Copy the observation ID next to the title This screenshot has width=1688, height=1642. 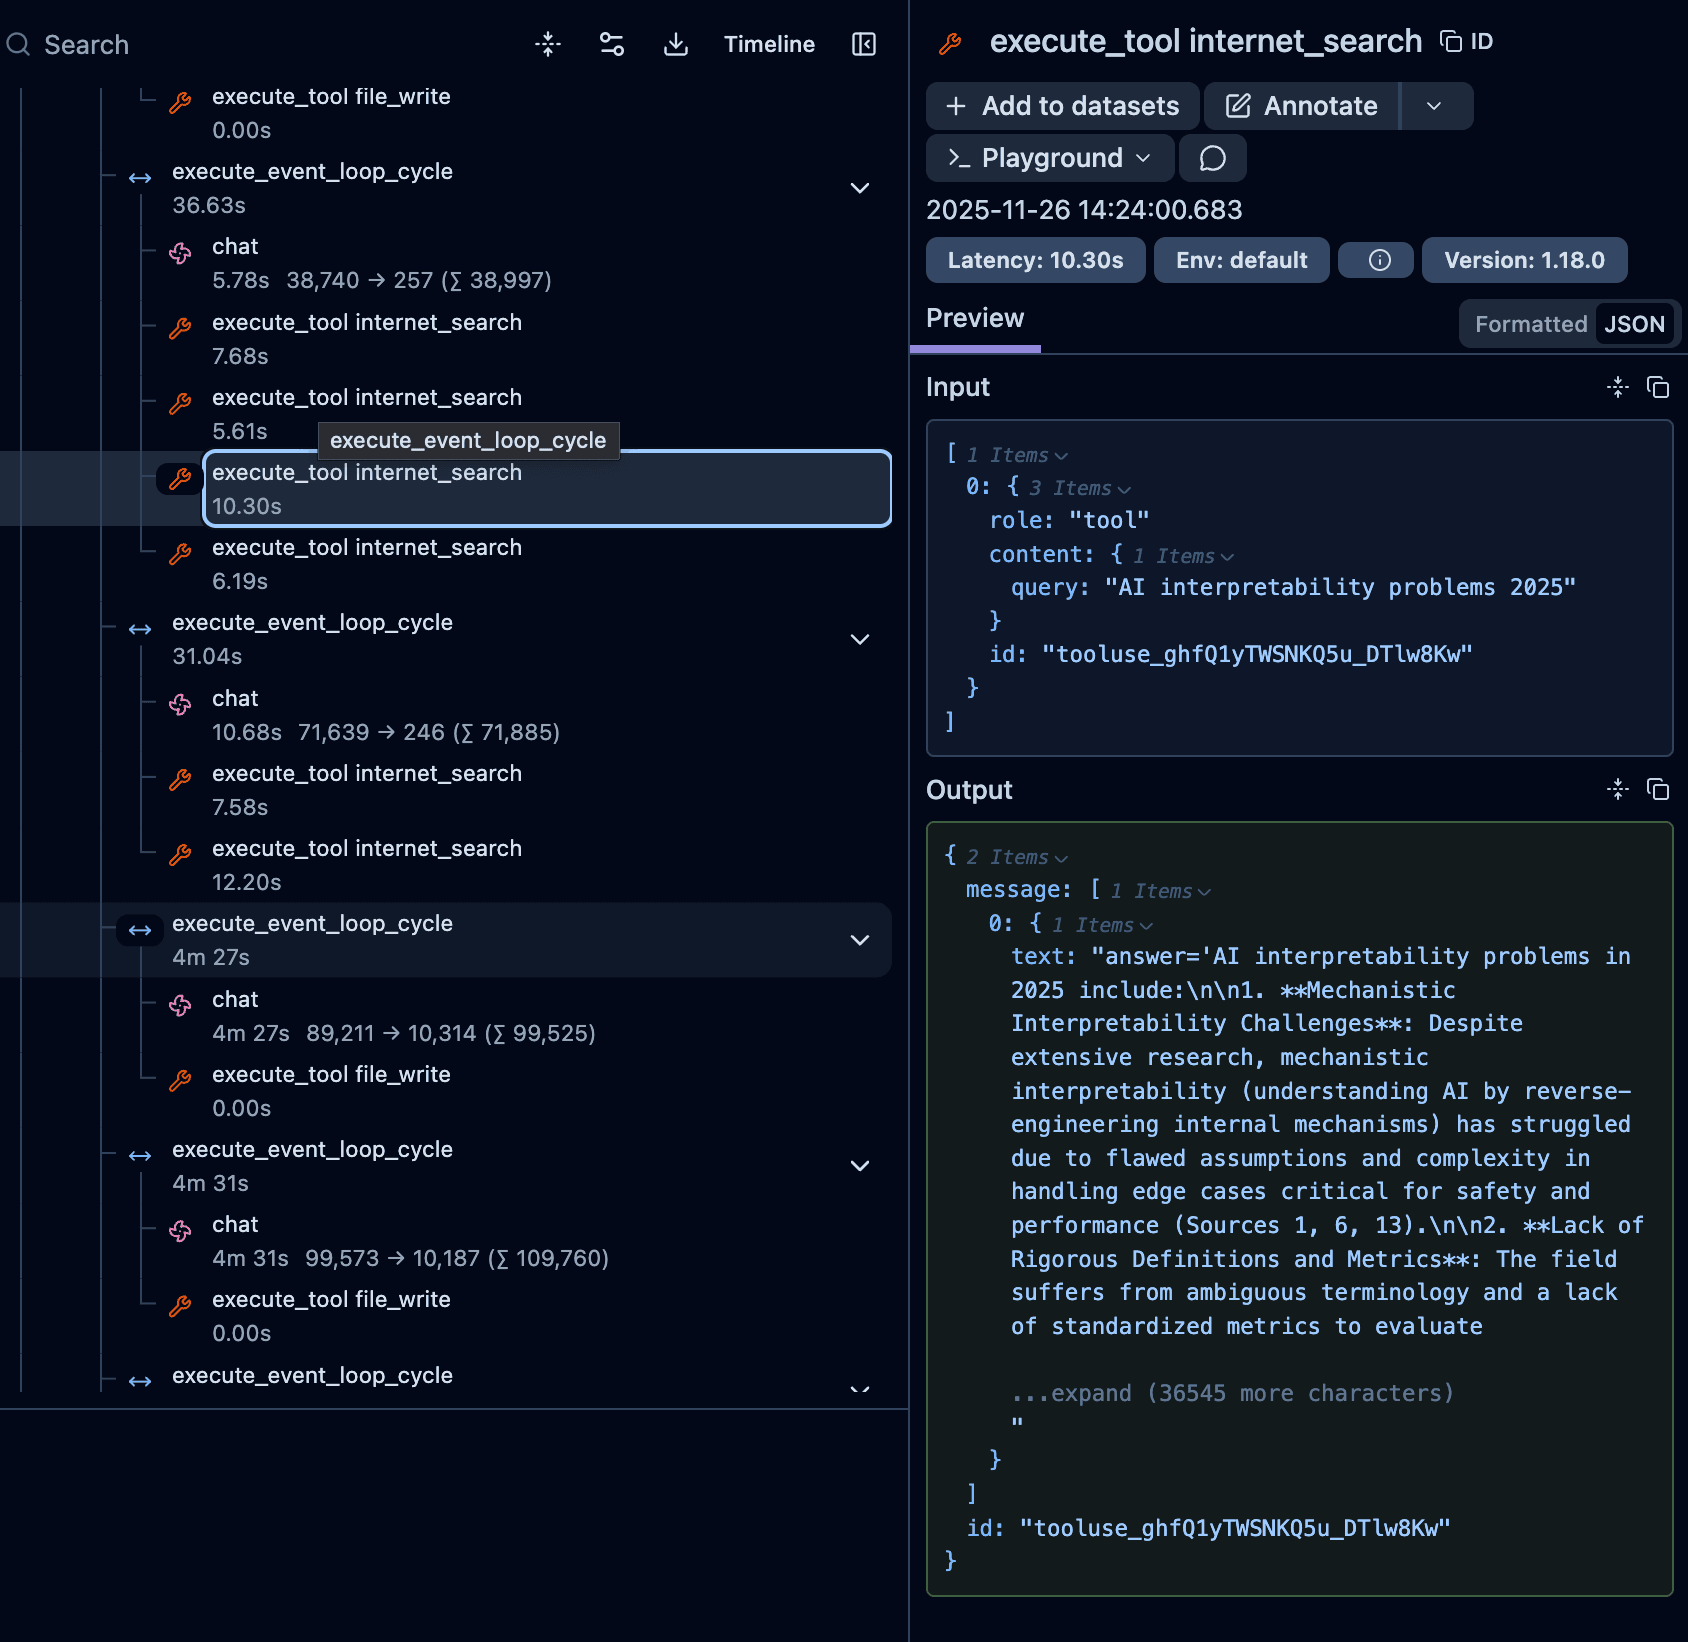(x=1452, y=41)
